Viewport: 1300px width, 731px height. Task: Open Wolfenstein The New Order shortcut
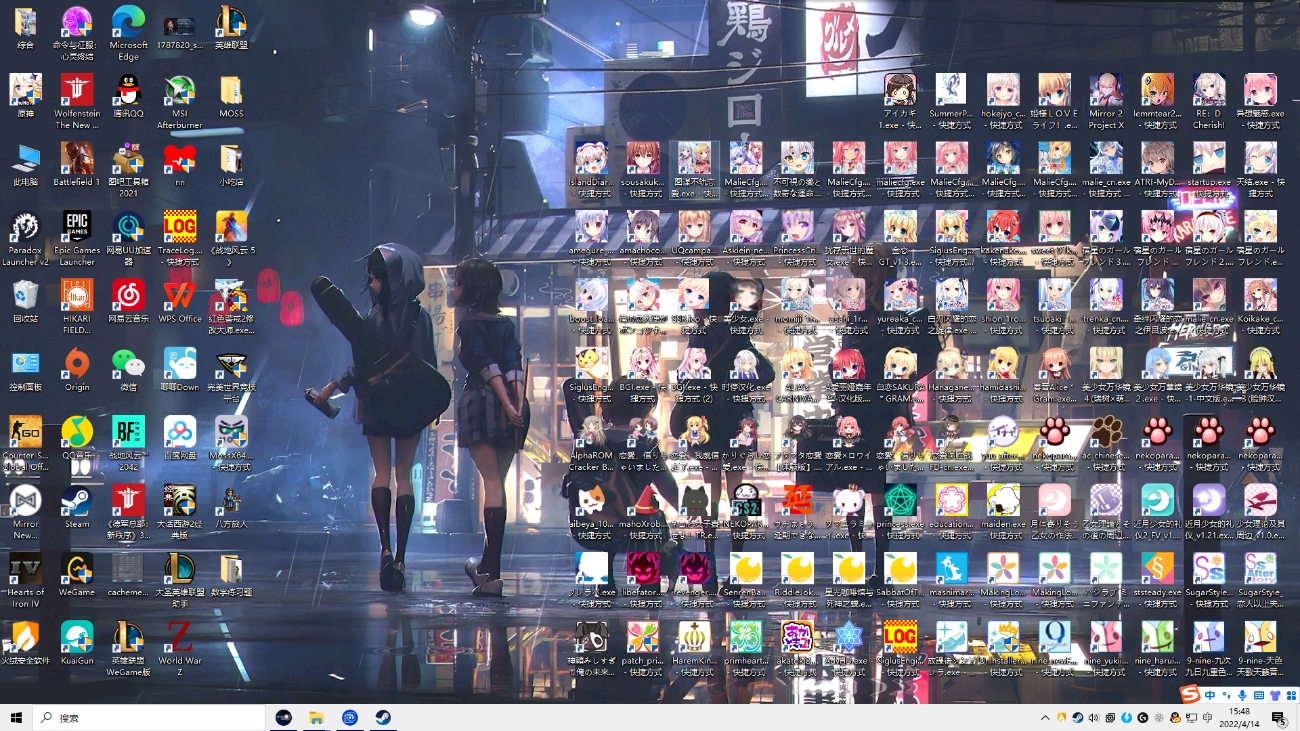click(77, 102)
